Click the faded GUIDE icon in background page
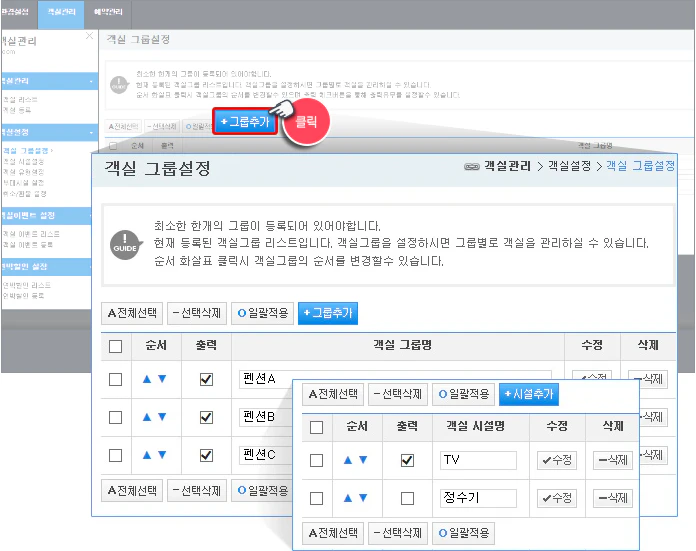 click(x=119, y=84)
